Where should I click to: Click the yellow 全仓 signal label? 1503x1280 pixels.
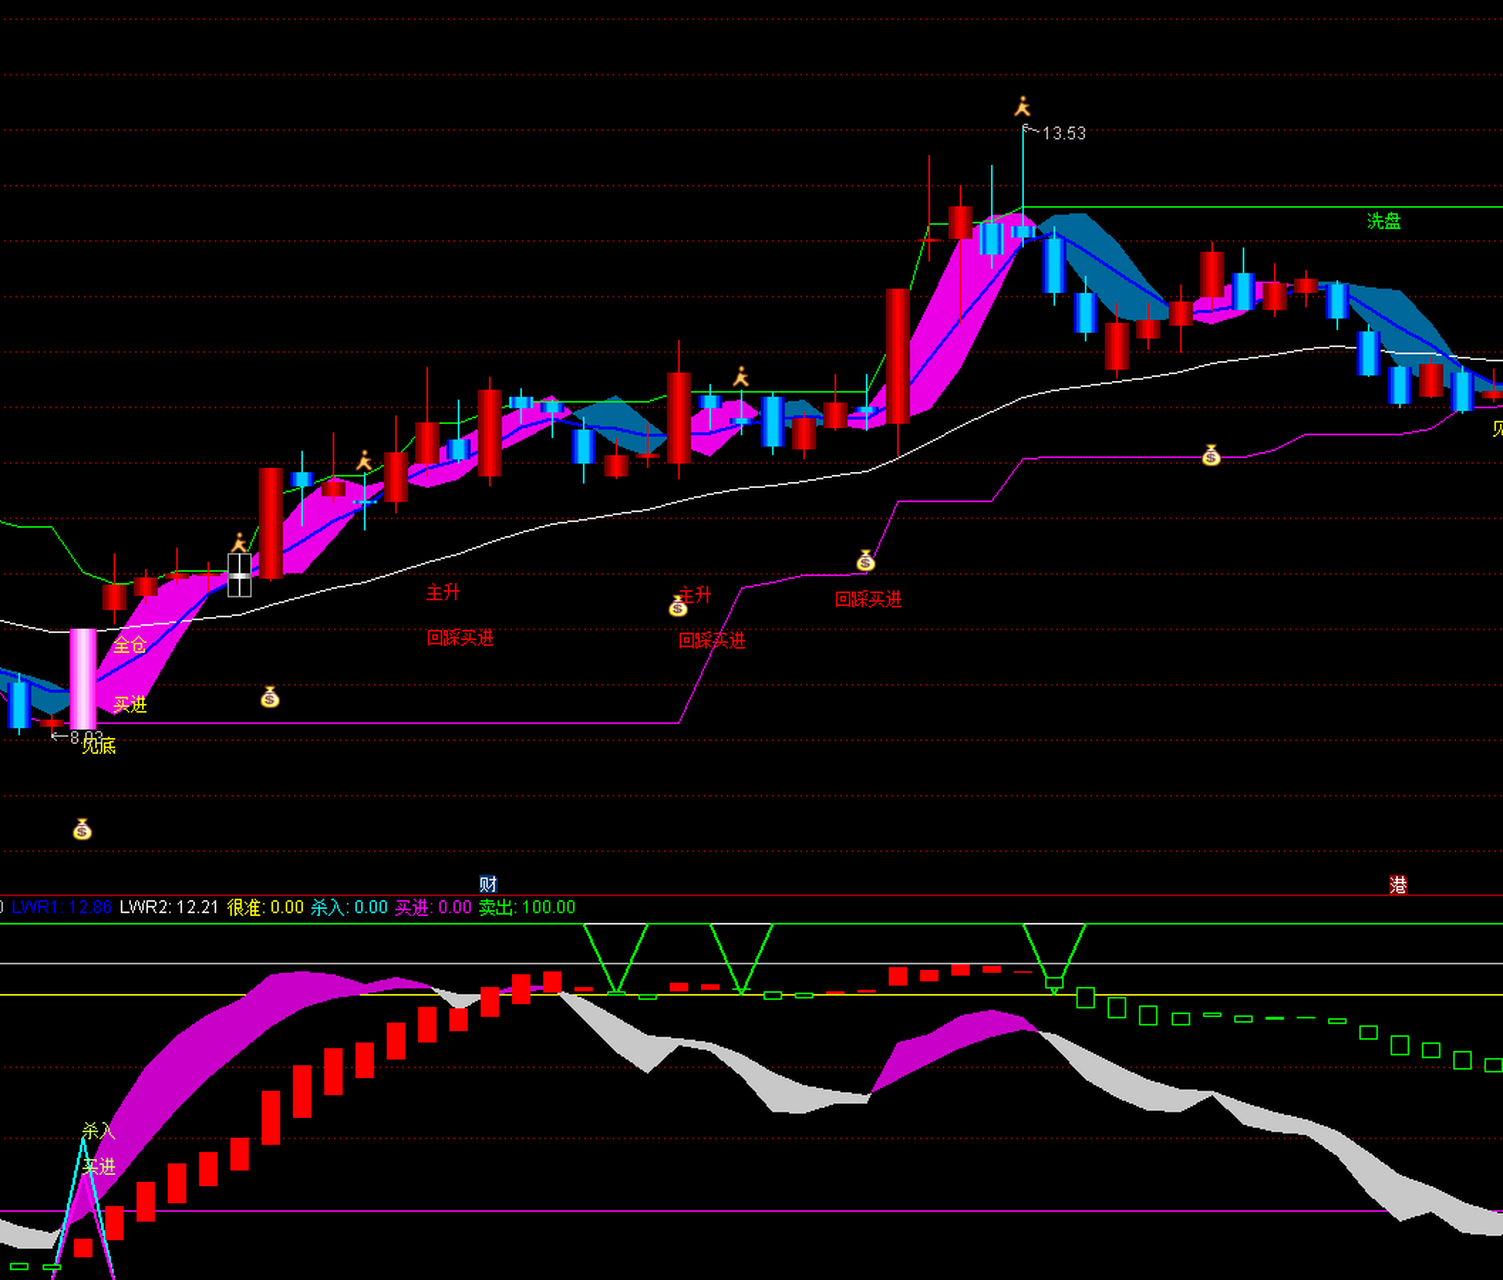pos(130,645)
